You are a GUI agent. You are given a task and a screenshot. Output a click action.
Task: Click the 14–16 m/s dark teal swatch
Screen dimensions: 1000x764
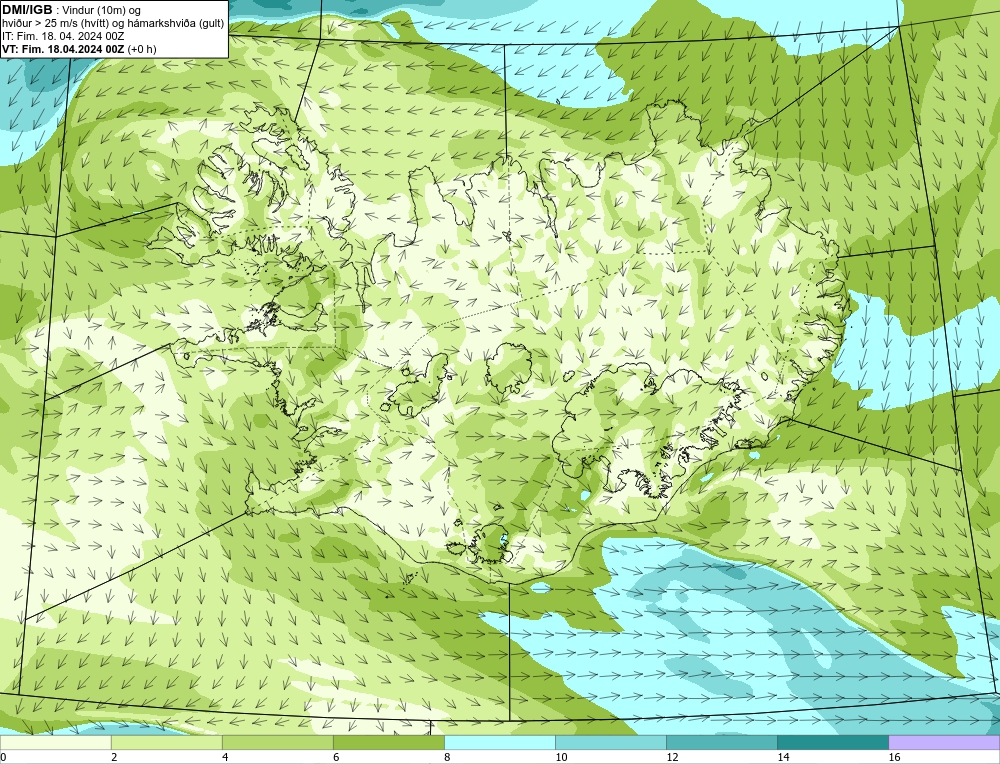click(x=832, y=742)
